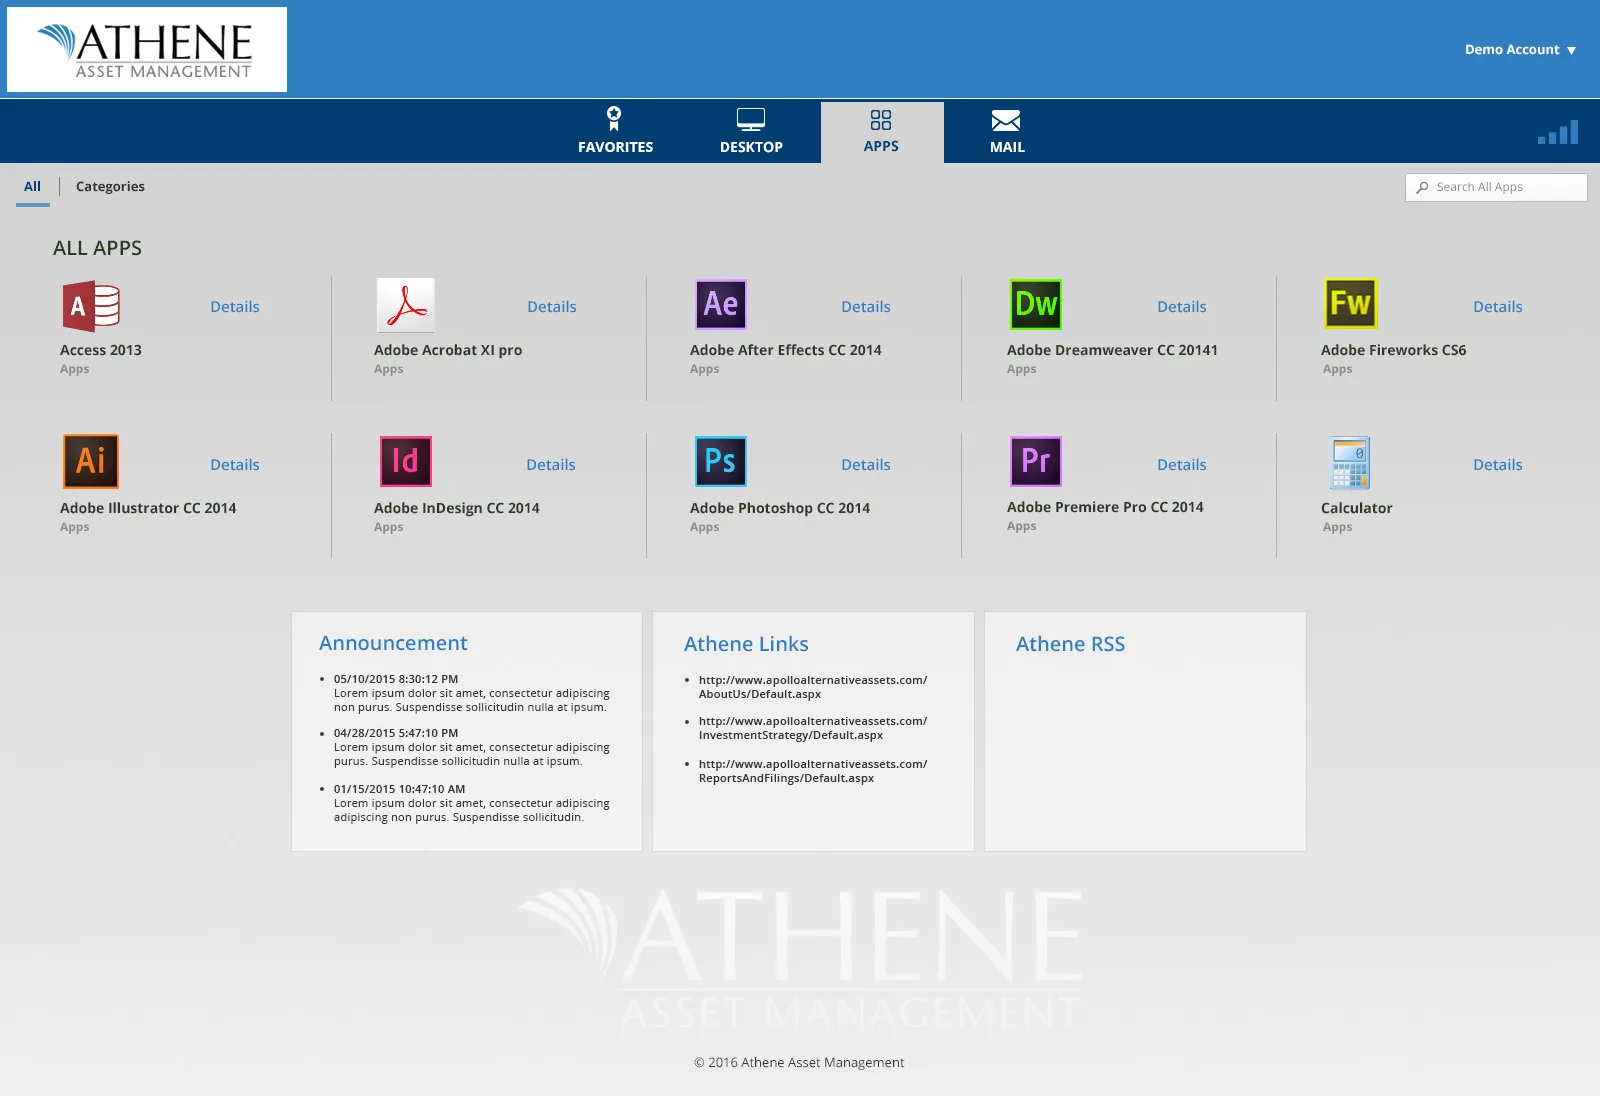
Task: View Details for Adobe Fireworks CS6
Action: [x=1498, y=307]
